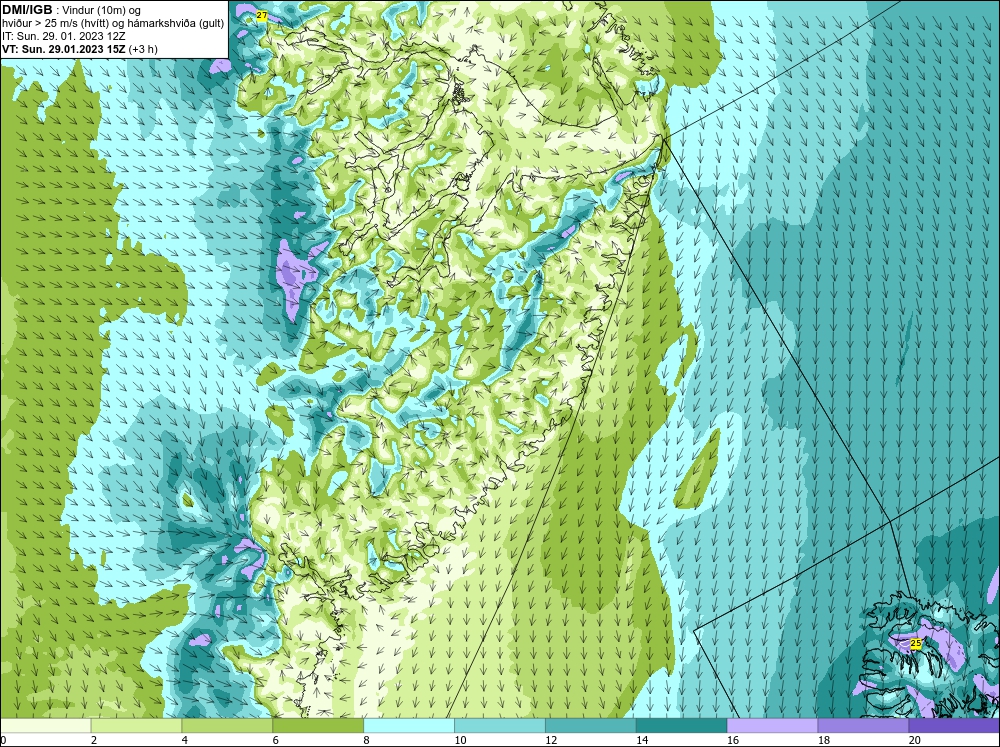1000x747 pixels.
Task: Click the legend scale value '0'
Action: pos(3,740)
